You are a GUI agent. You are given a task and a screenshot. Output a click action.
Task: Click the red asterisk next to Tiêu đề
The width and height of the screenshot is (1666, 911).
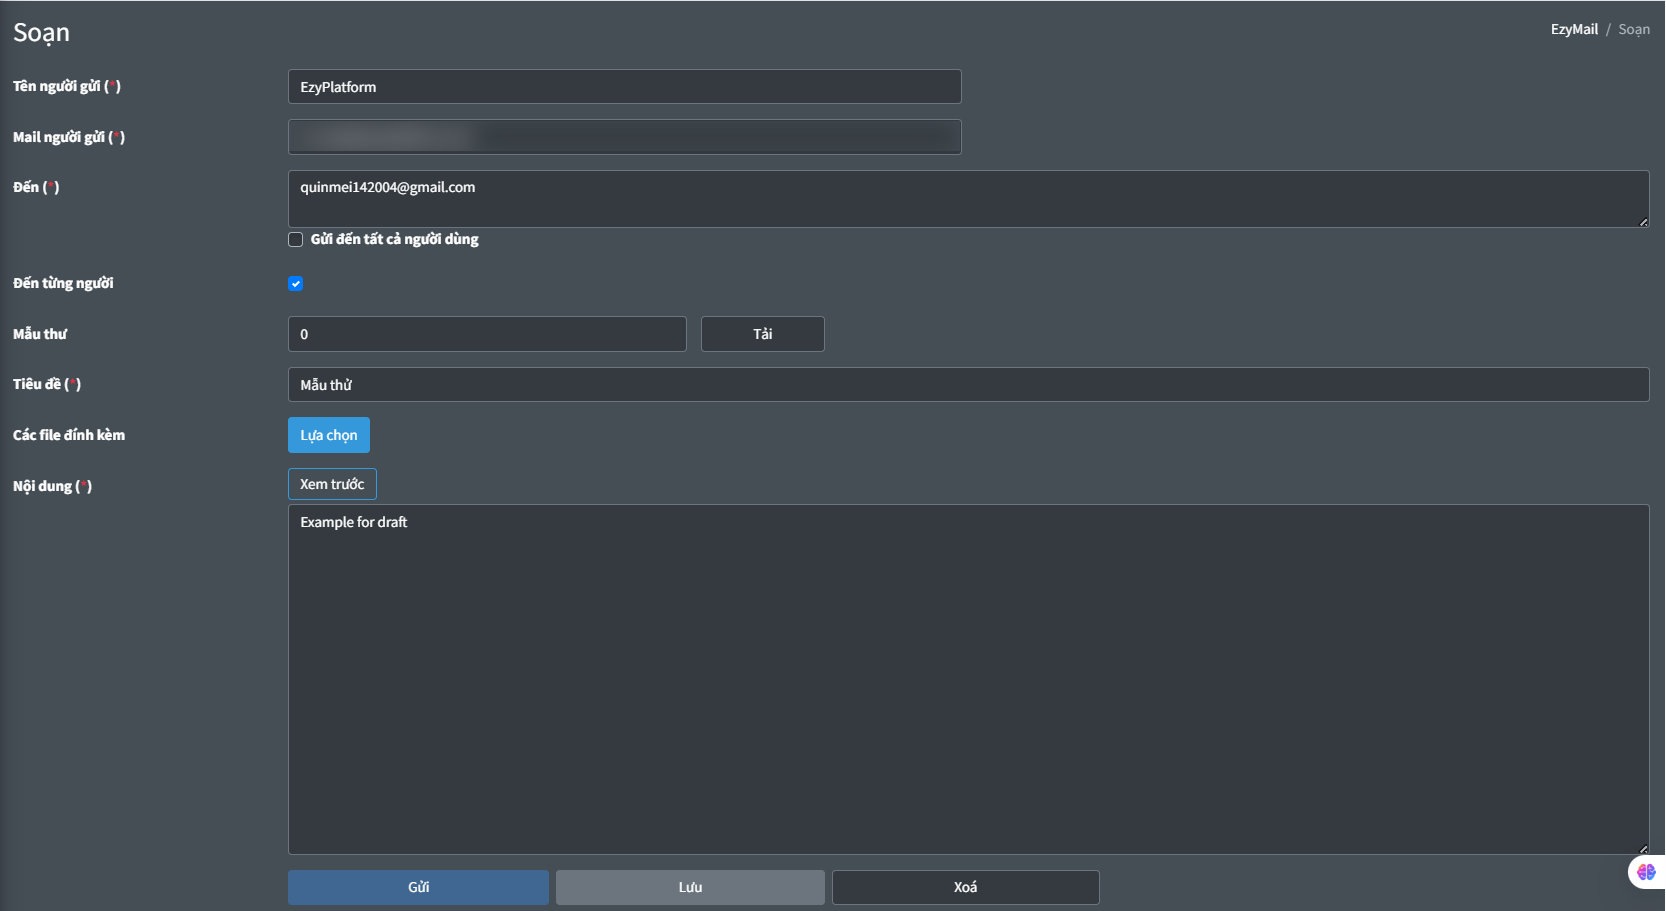click(74, 383)
